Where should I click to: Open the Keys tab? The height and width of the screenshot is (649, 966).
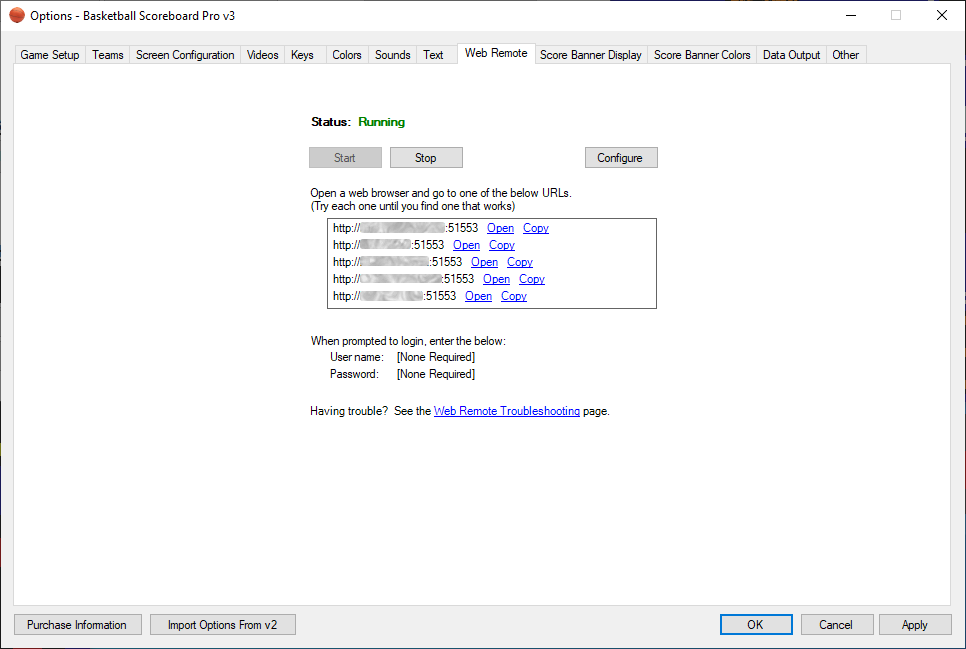302,55
